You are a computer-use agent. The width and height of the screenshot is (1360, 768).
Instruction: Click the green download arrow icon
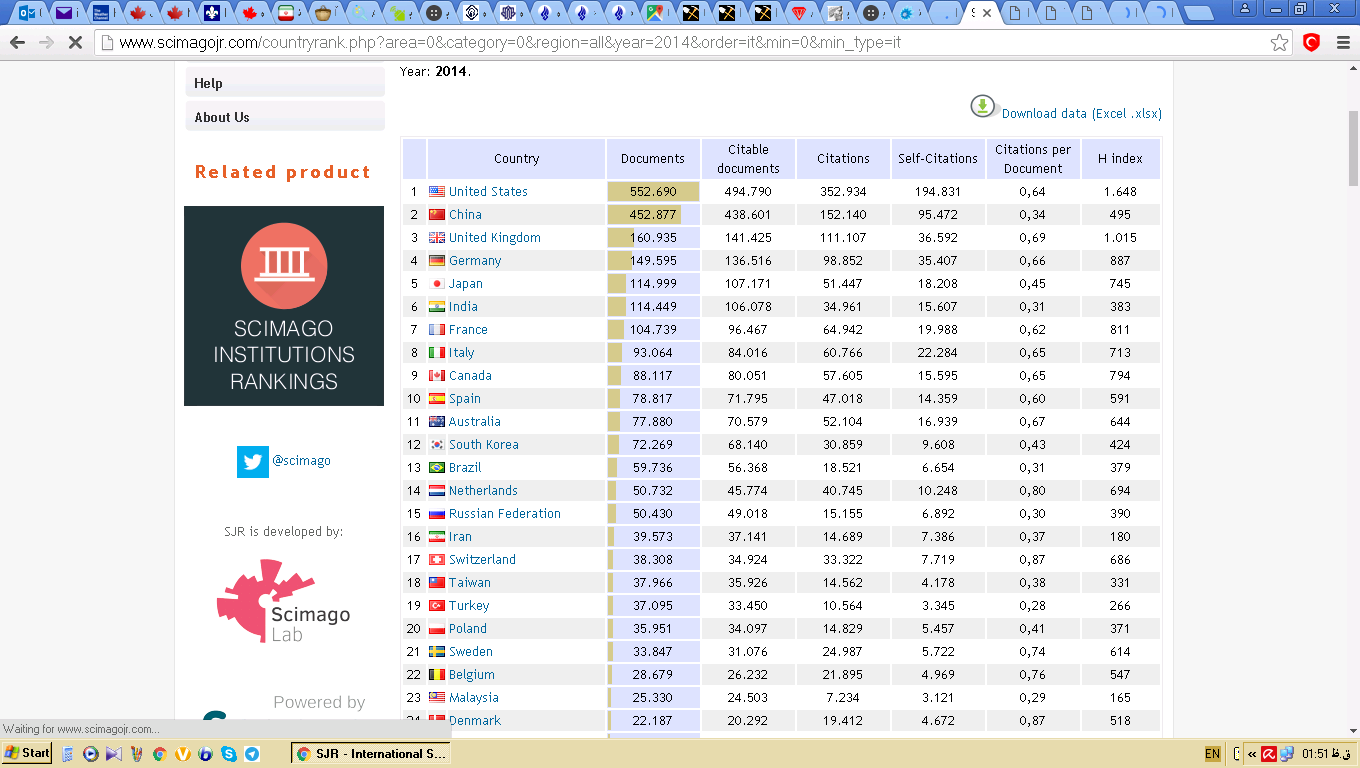pyautogui.click(x=983, y=106)
